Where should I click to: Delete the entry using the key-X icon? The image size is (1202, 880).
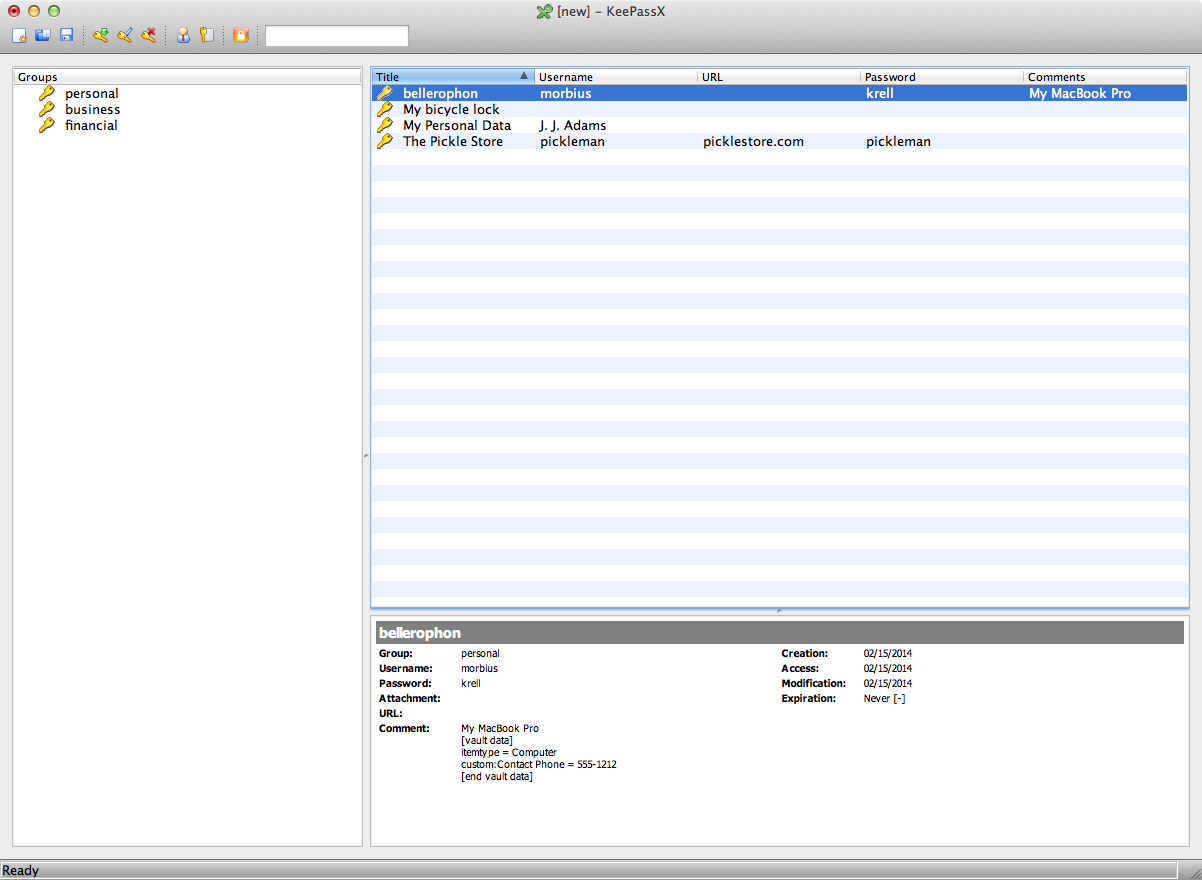tap(148, 36)
